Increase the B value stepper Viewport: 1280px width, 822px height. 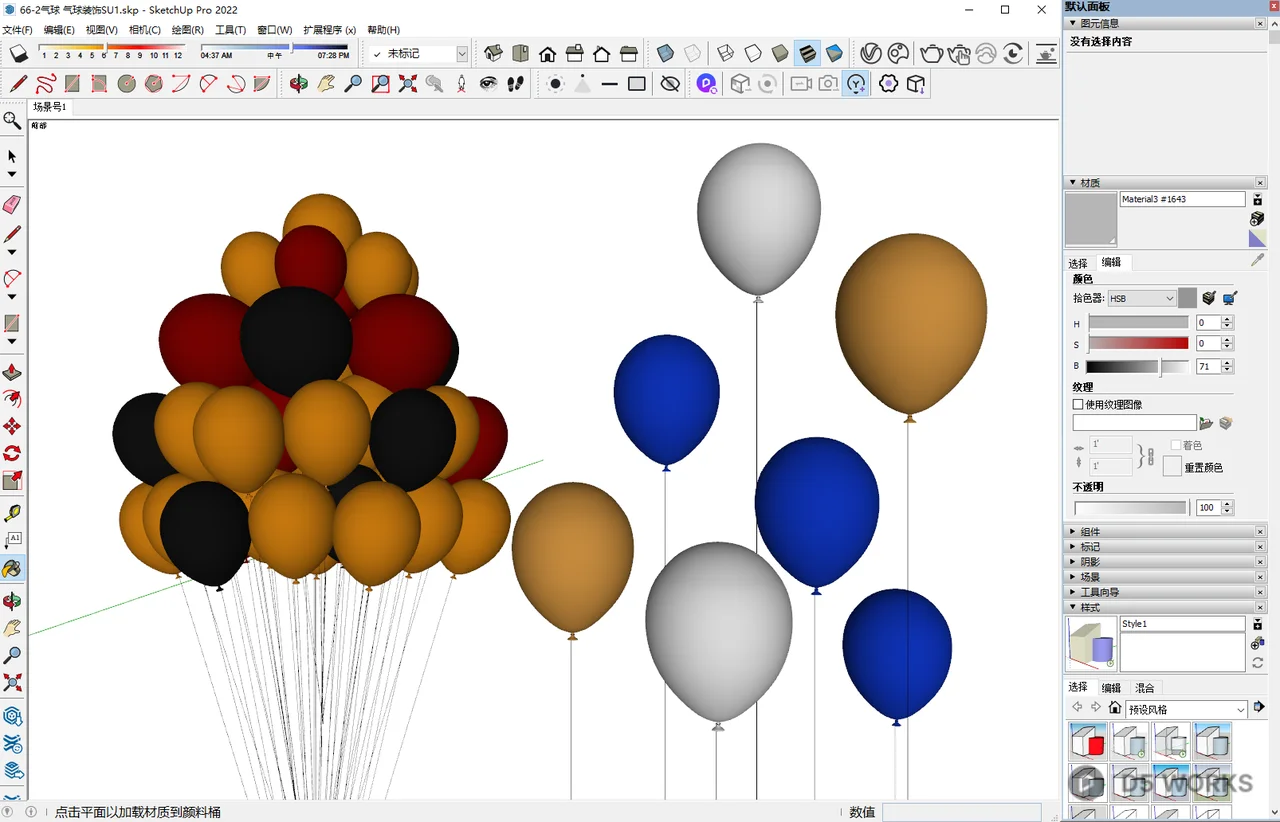[x=1227, y=363]
